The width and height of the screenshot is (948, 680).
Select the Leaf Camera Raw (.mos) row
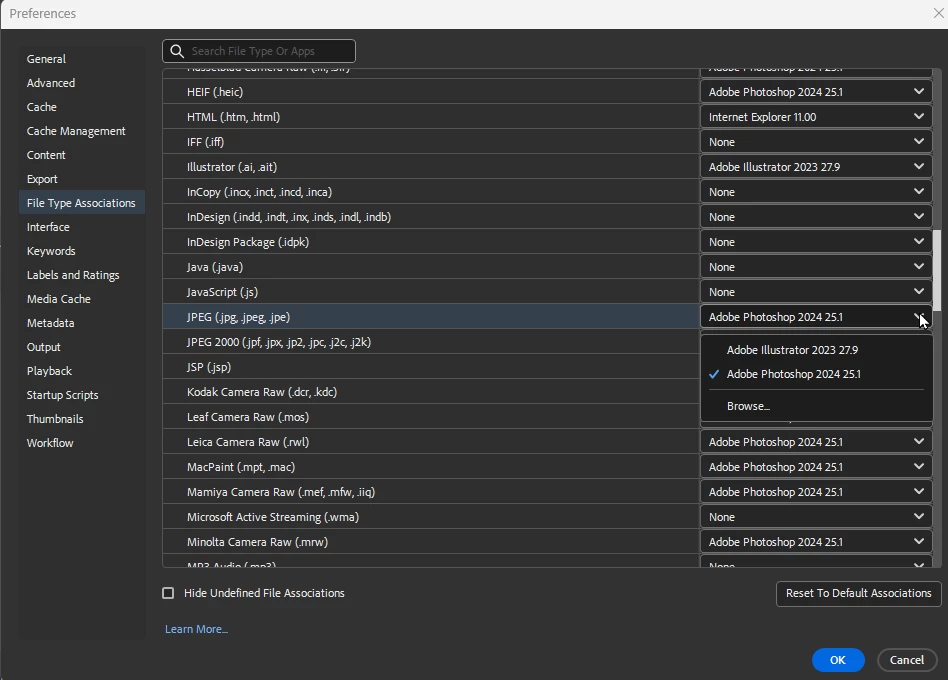[x=430, y=417]
